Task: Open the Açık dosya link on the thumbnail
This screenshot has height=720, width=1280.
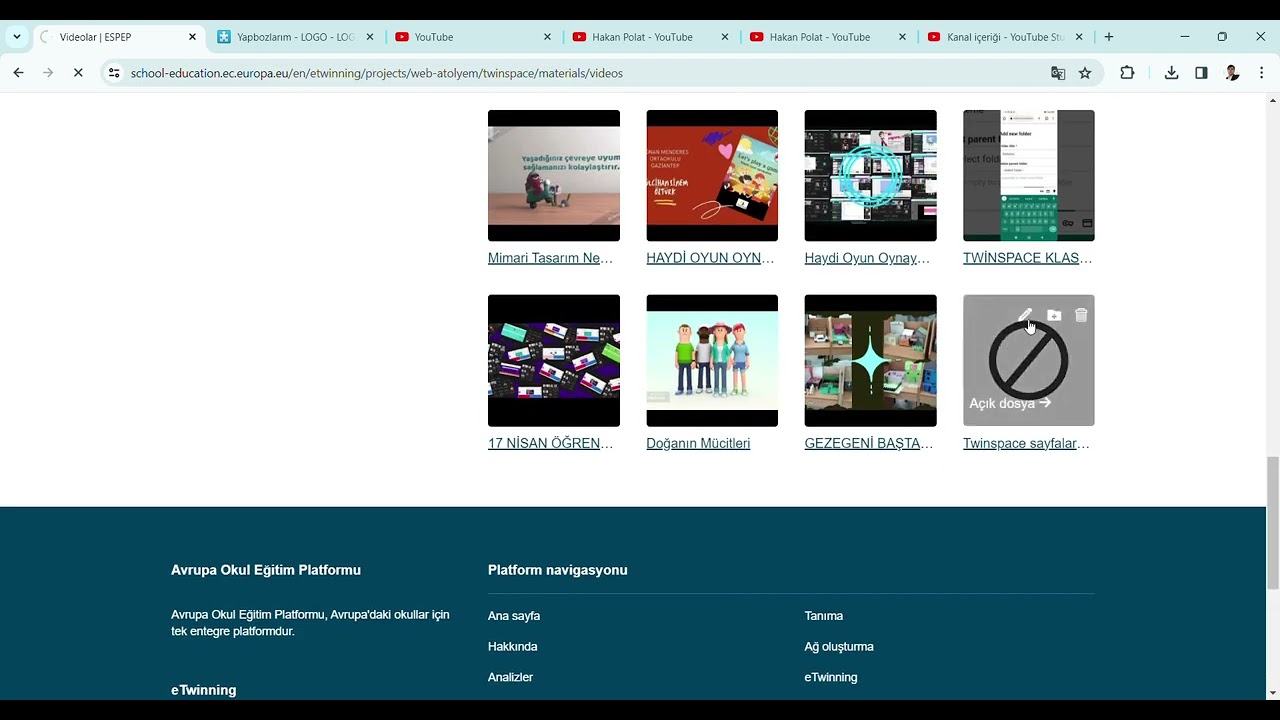Action: click(x=1010, y=403)
